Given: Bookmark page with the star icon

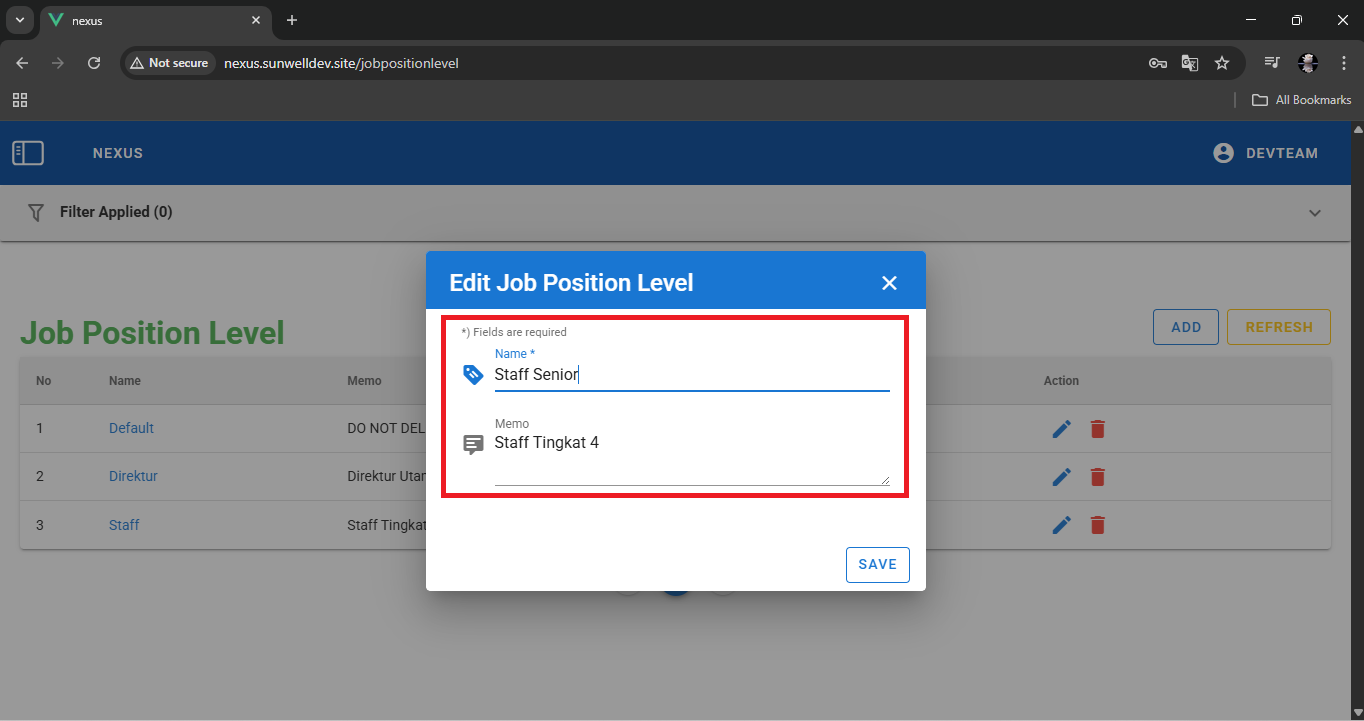Looking at the screenshot, I should click(1222, 63).
